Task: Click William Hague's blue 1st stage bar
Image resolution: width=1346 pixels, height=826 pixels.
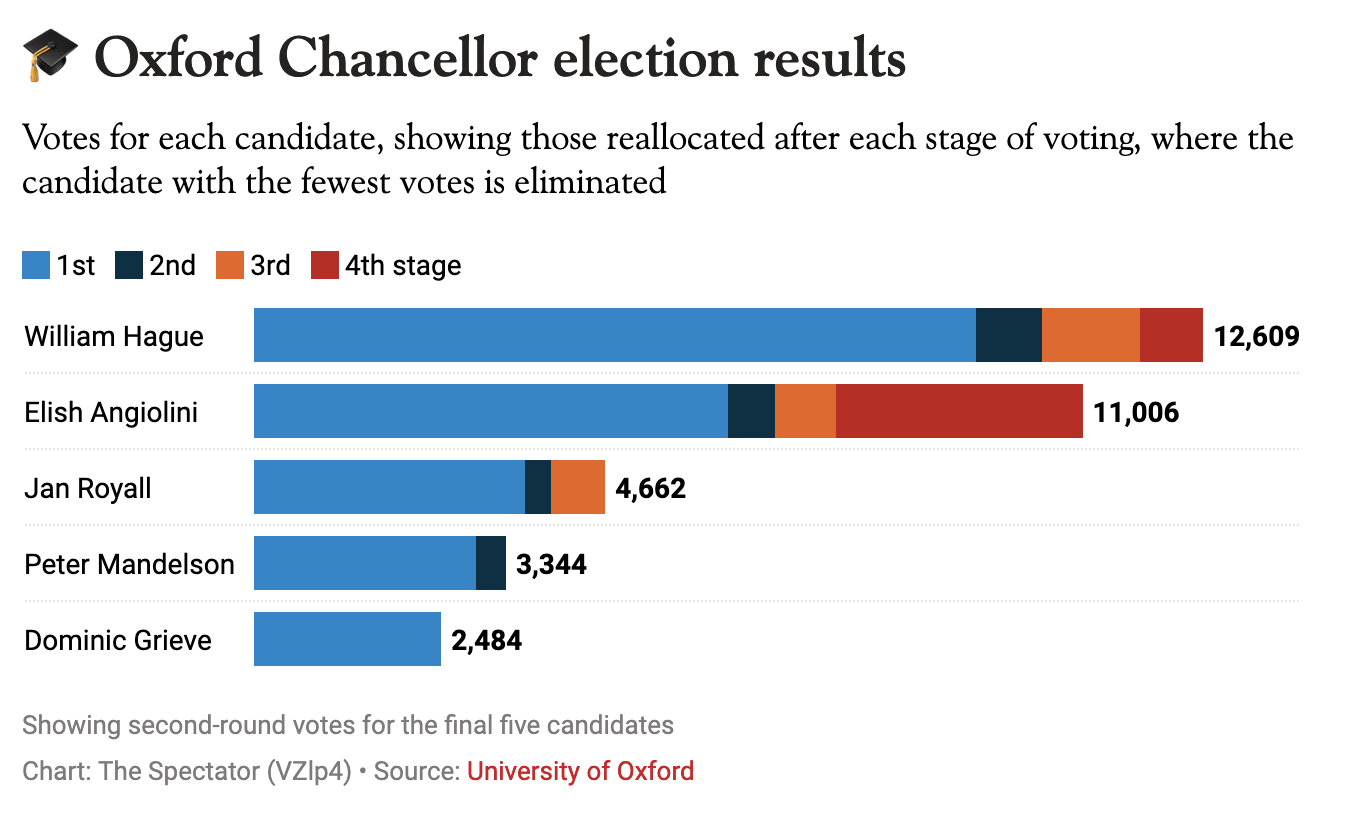Action: tap(614, 335)
